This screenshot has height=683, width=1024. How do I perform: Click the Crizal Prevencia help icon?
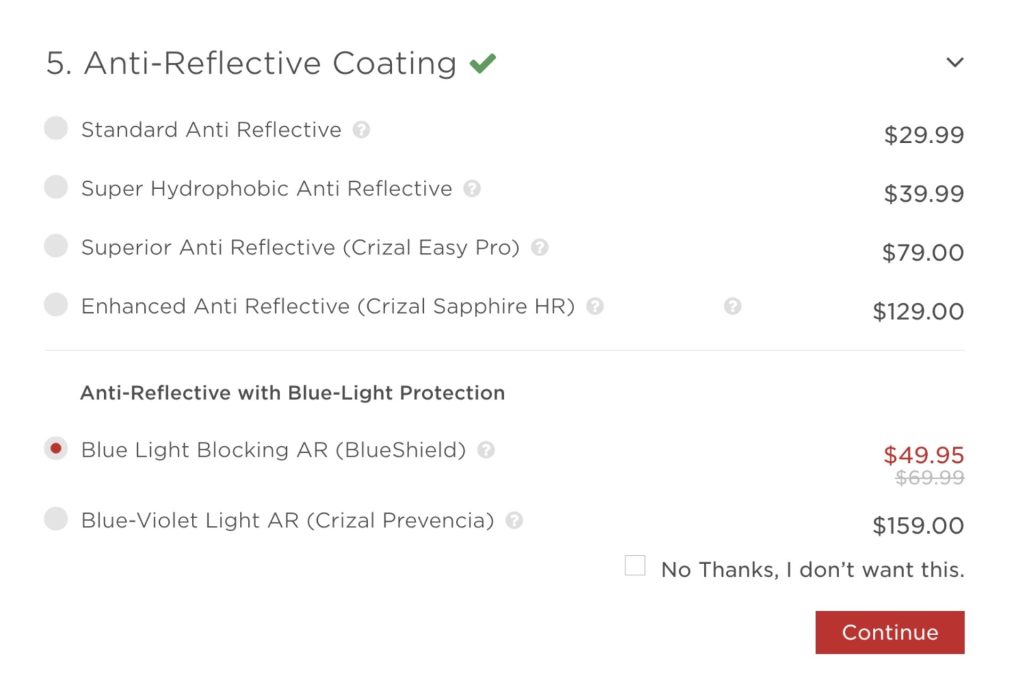516,520
